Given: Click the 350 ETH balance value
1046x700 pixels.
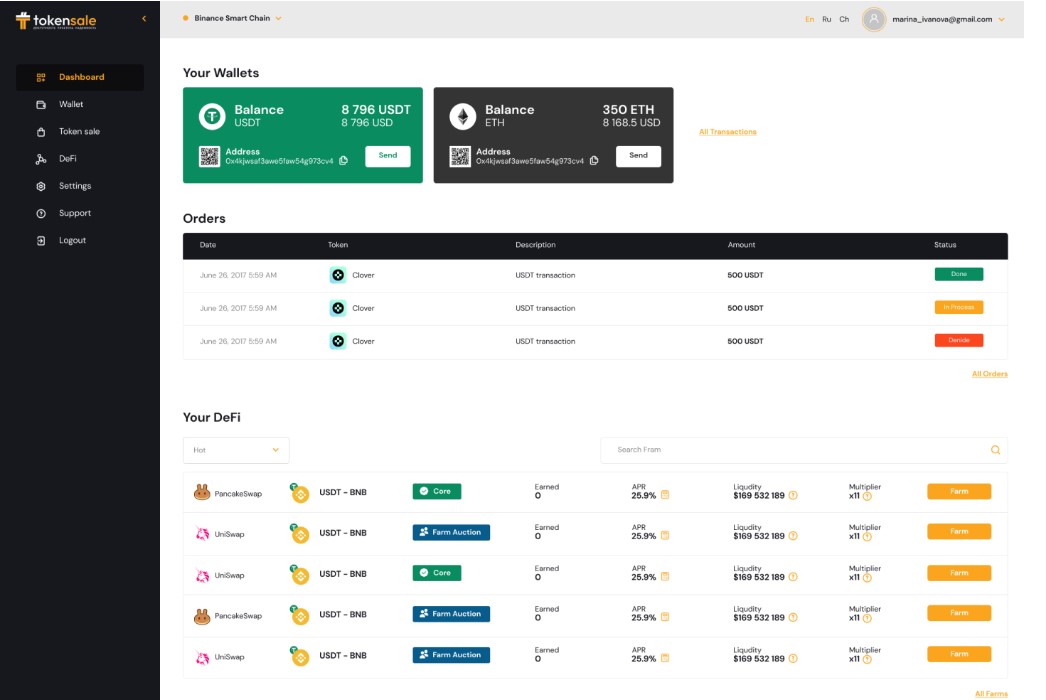Looking at the screenshot, I should tap(628, 109).
